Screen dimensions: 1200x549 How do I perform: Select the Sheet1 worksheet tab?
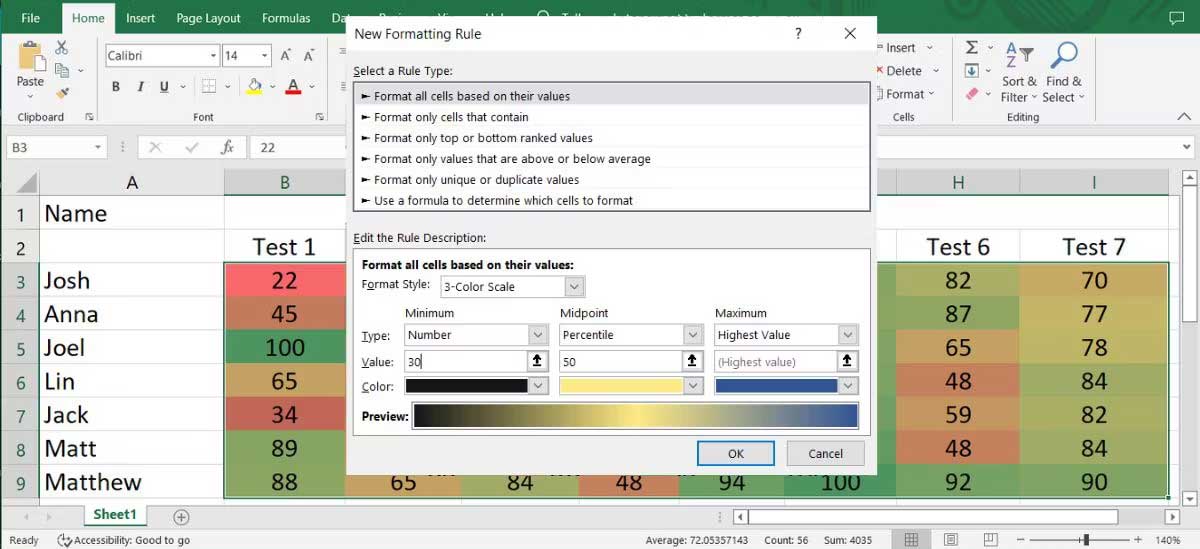pyautogui.click(x=114, y=515)
